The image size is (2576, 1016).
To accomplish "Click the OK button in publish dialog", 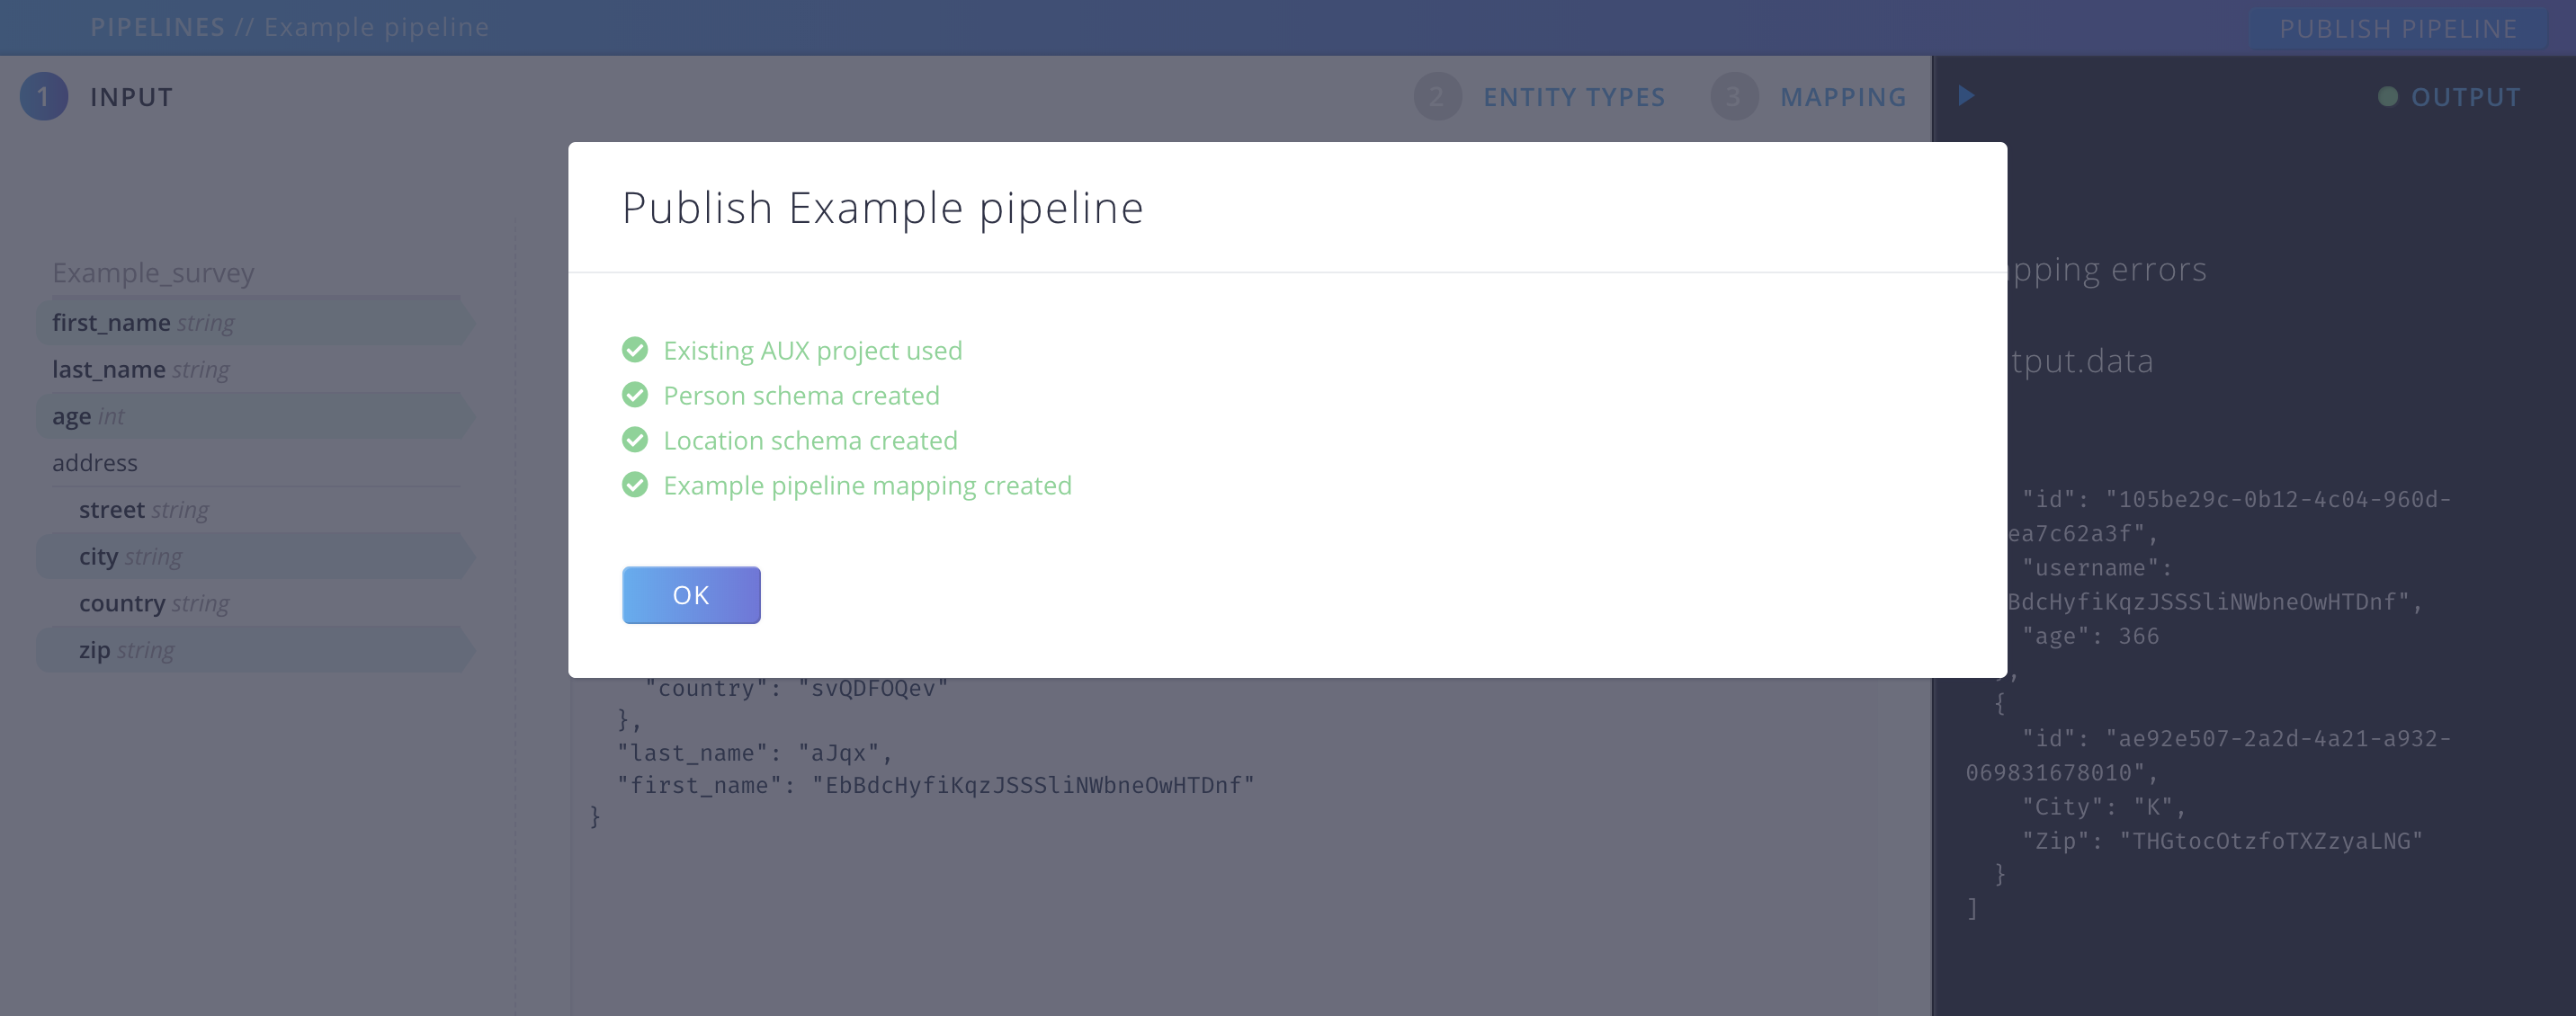I will [691, 595].
